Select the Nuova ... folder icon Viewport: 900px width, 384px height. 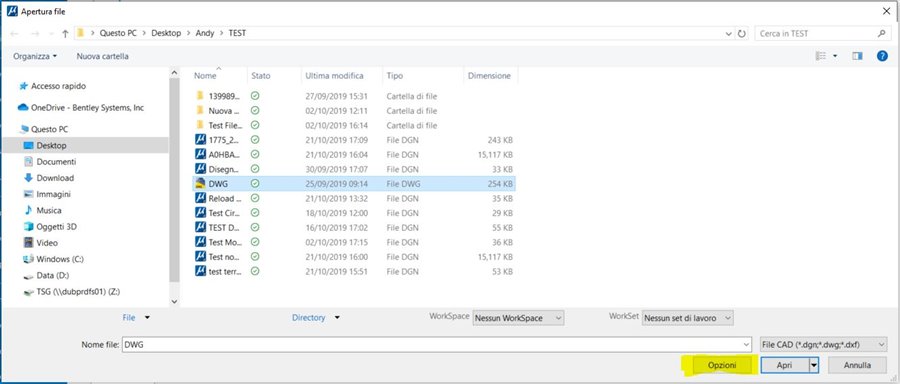click(x=200, y=110)
